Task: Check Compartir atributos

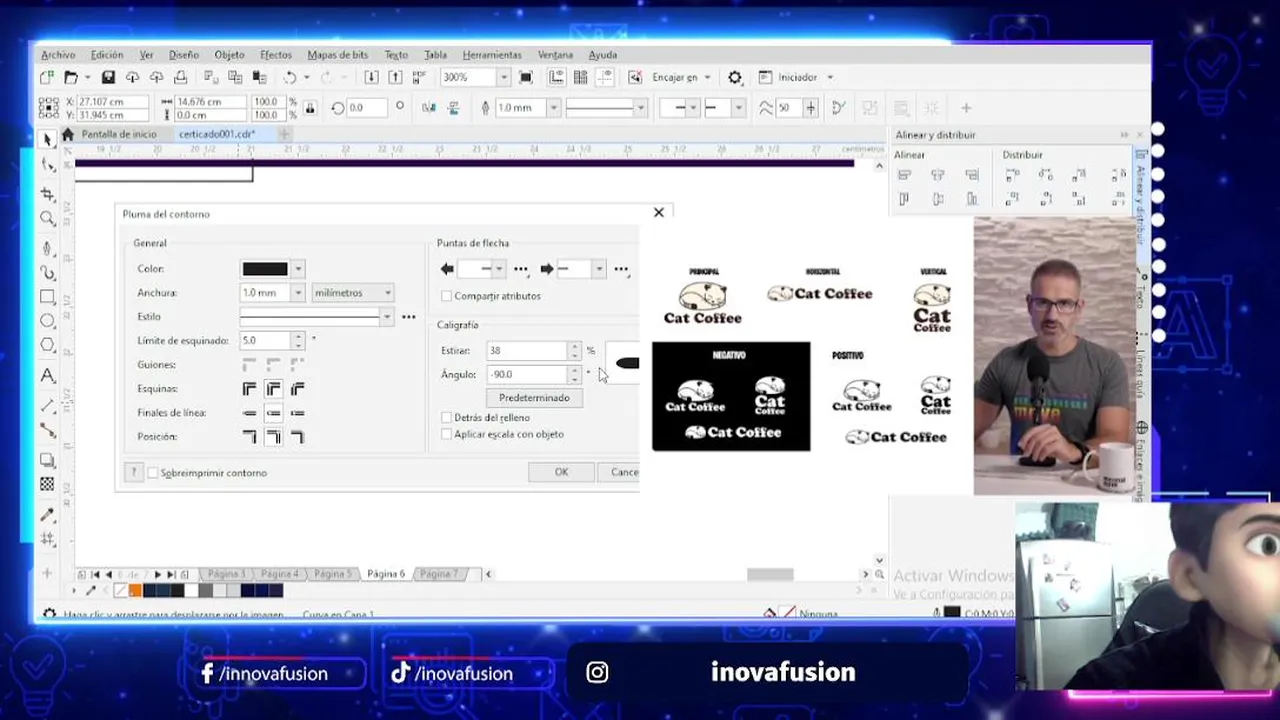Action: click(446, 296)
